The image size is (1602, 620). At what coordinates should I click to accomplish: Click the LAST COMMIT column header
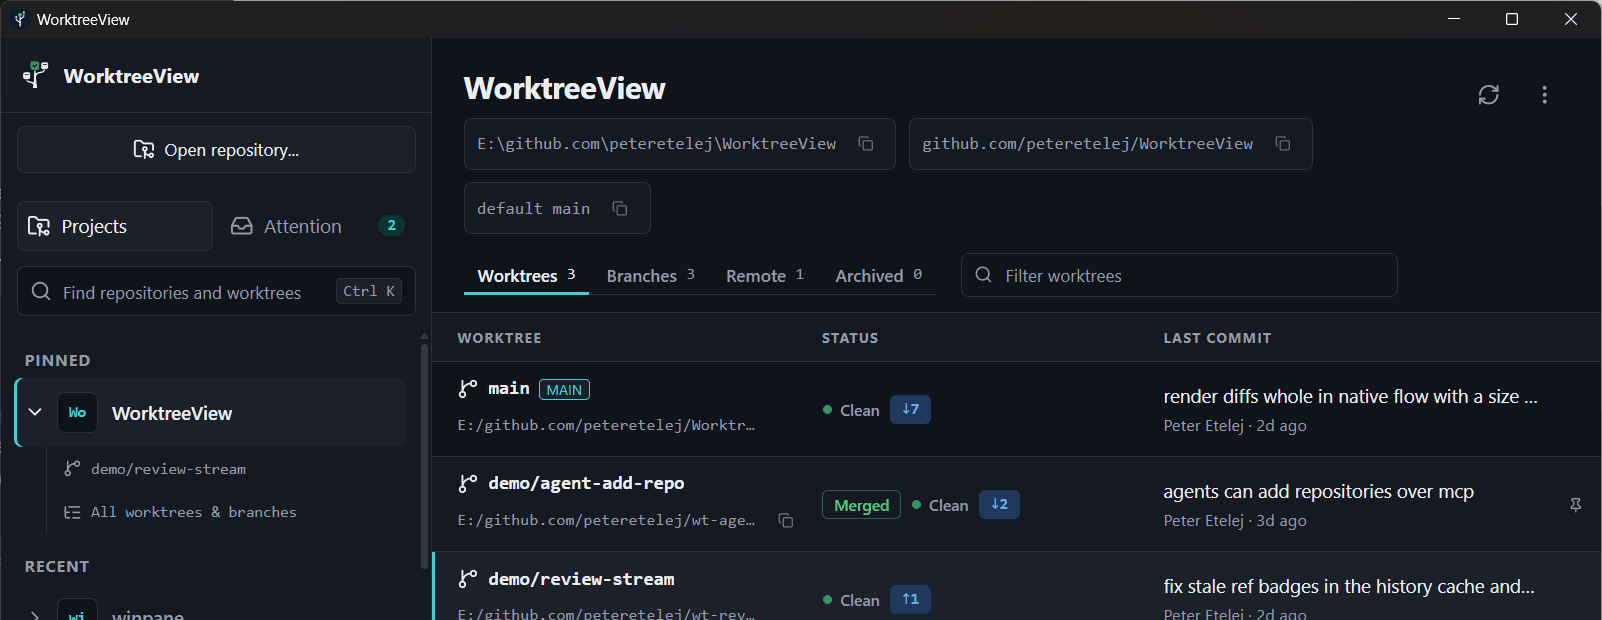tap(1217, 338)
